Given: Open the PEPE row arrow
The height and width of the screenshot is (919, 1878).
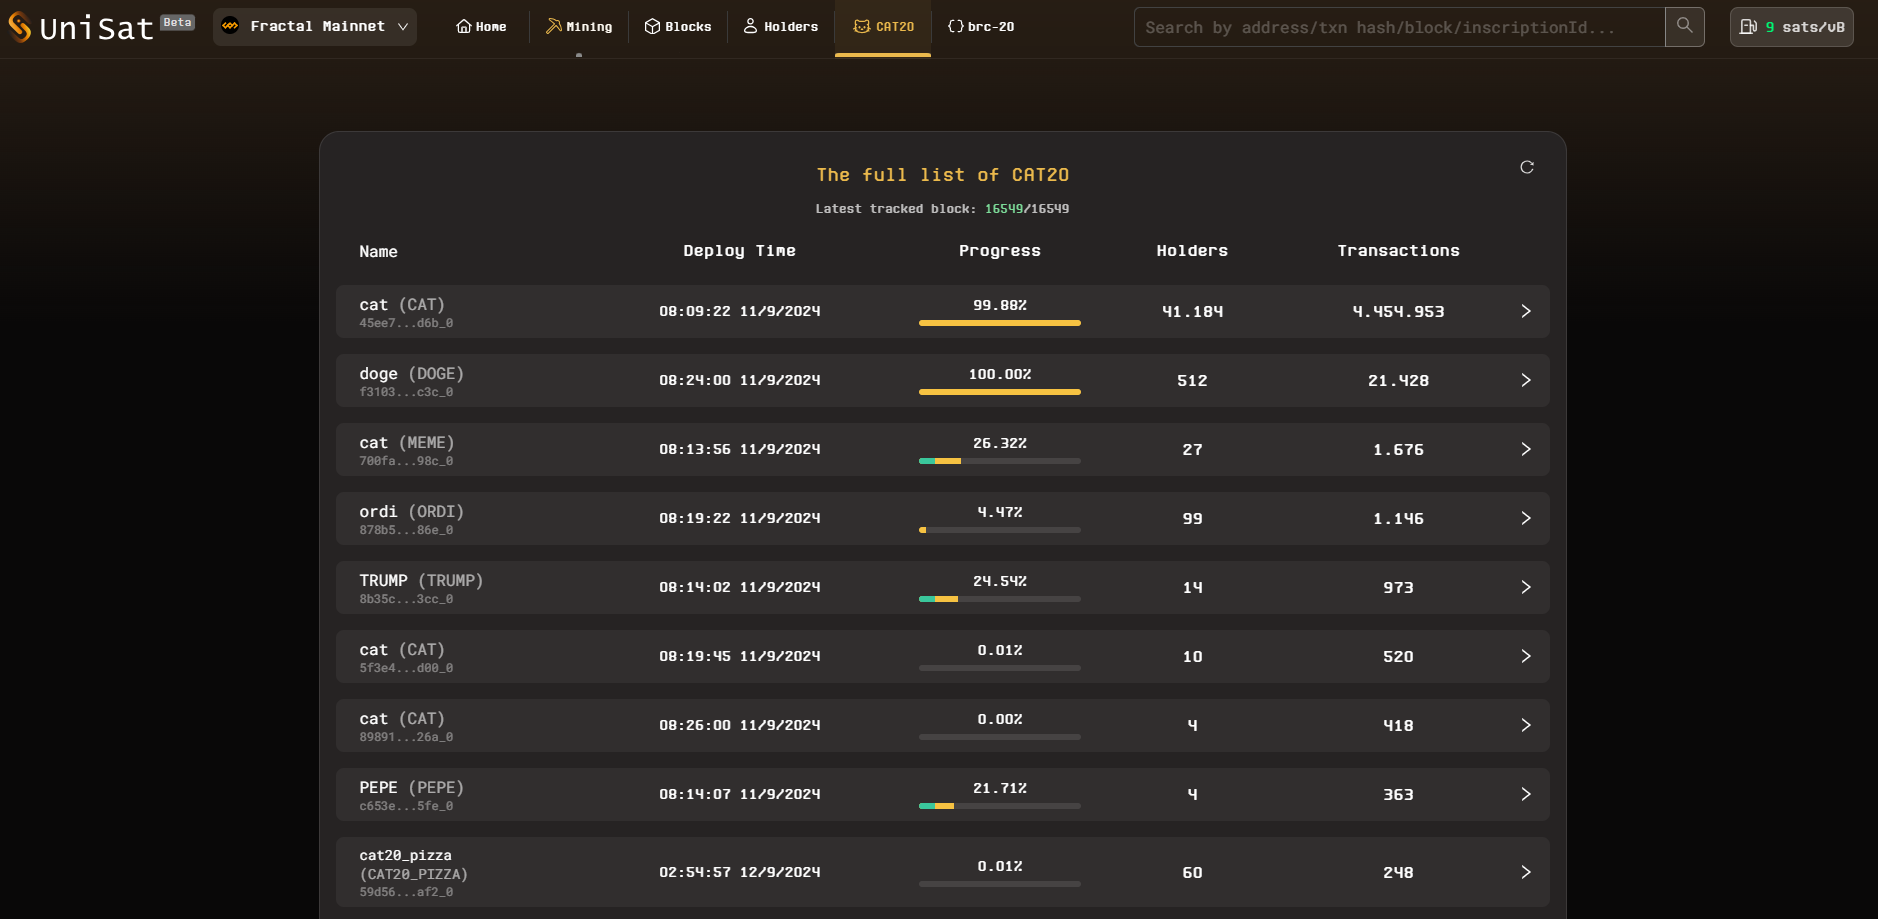Looking at the screenshot, I should (1526, 794).
